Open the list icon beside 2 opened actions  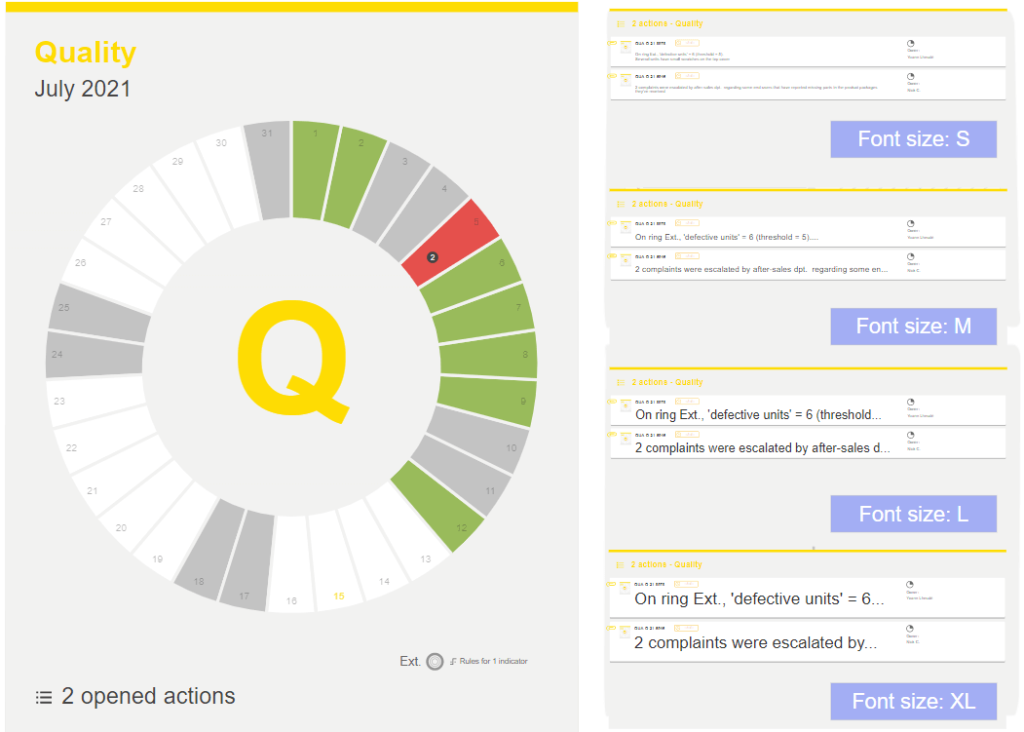[x=44, y=697]
